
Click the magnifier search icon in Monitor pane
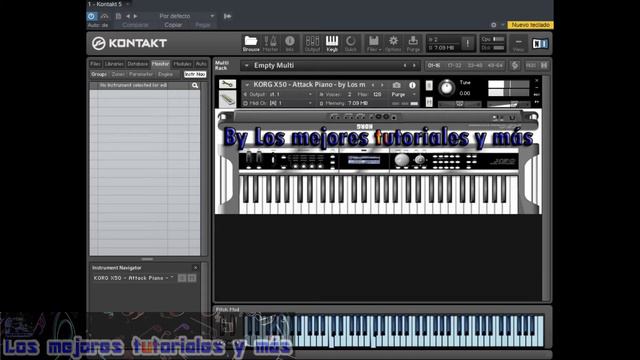click(195, 85)
